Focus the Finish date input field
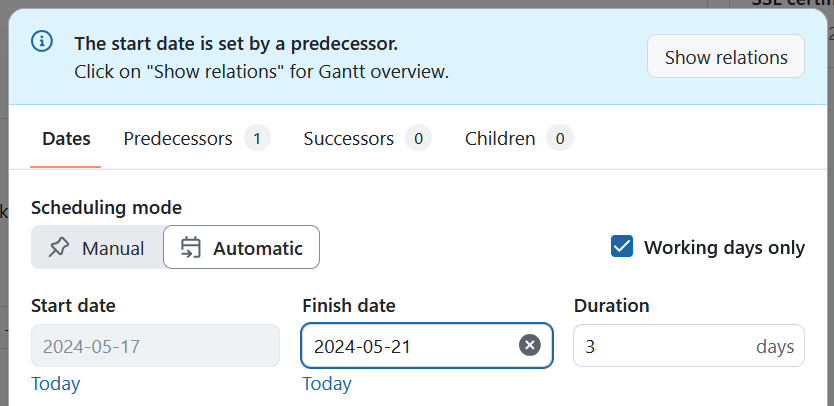The width and height of the screenshot is (834, 406). (410, 346)
